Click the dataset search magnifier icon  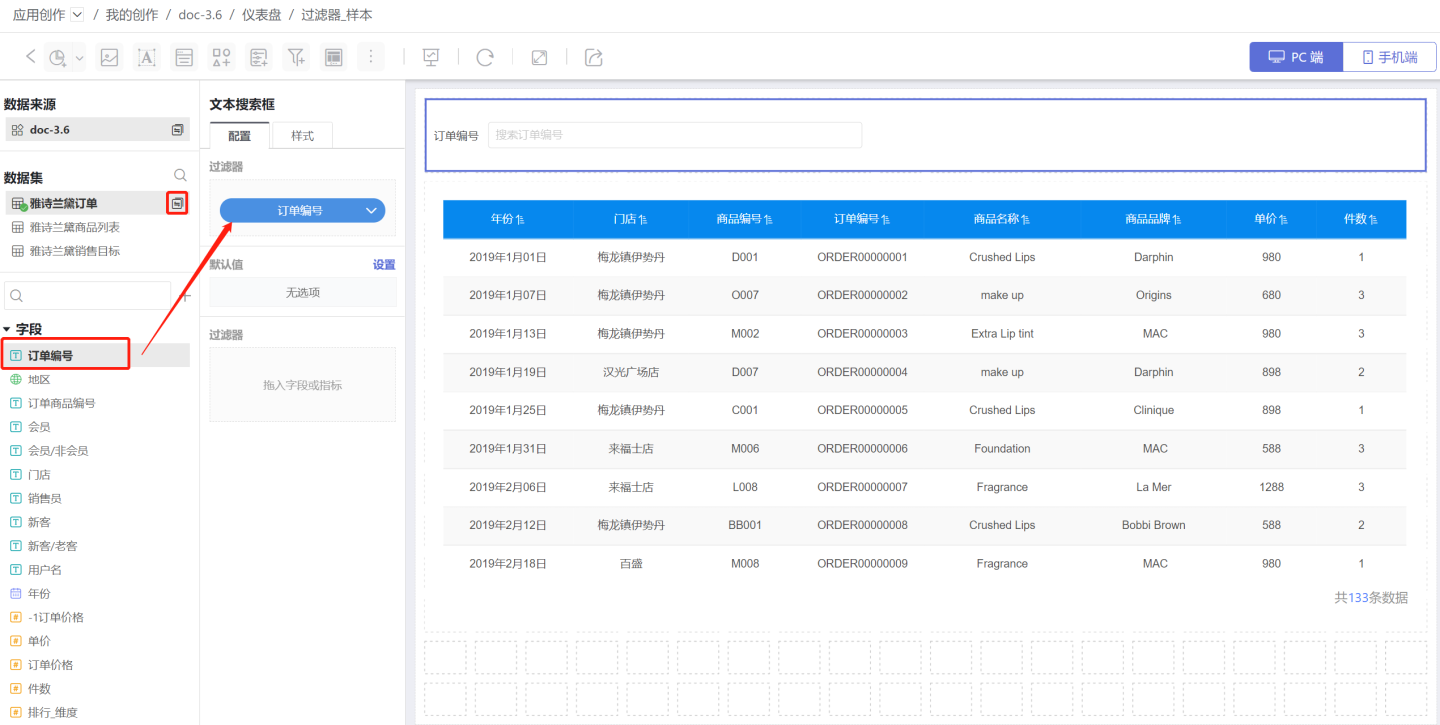coord(180,176)
